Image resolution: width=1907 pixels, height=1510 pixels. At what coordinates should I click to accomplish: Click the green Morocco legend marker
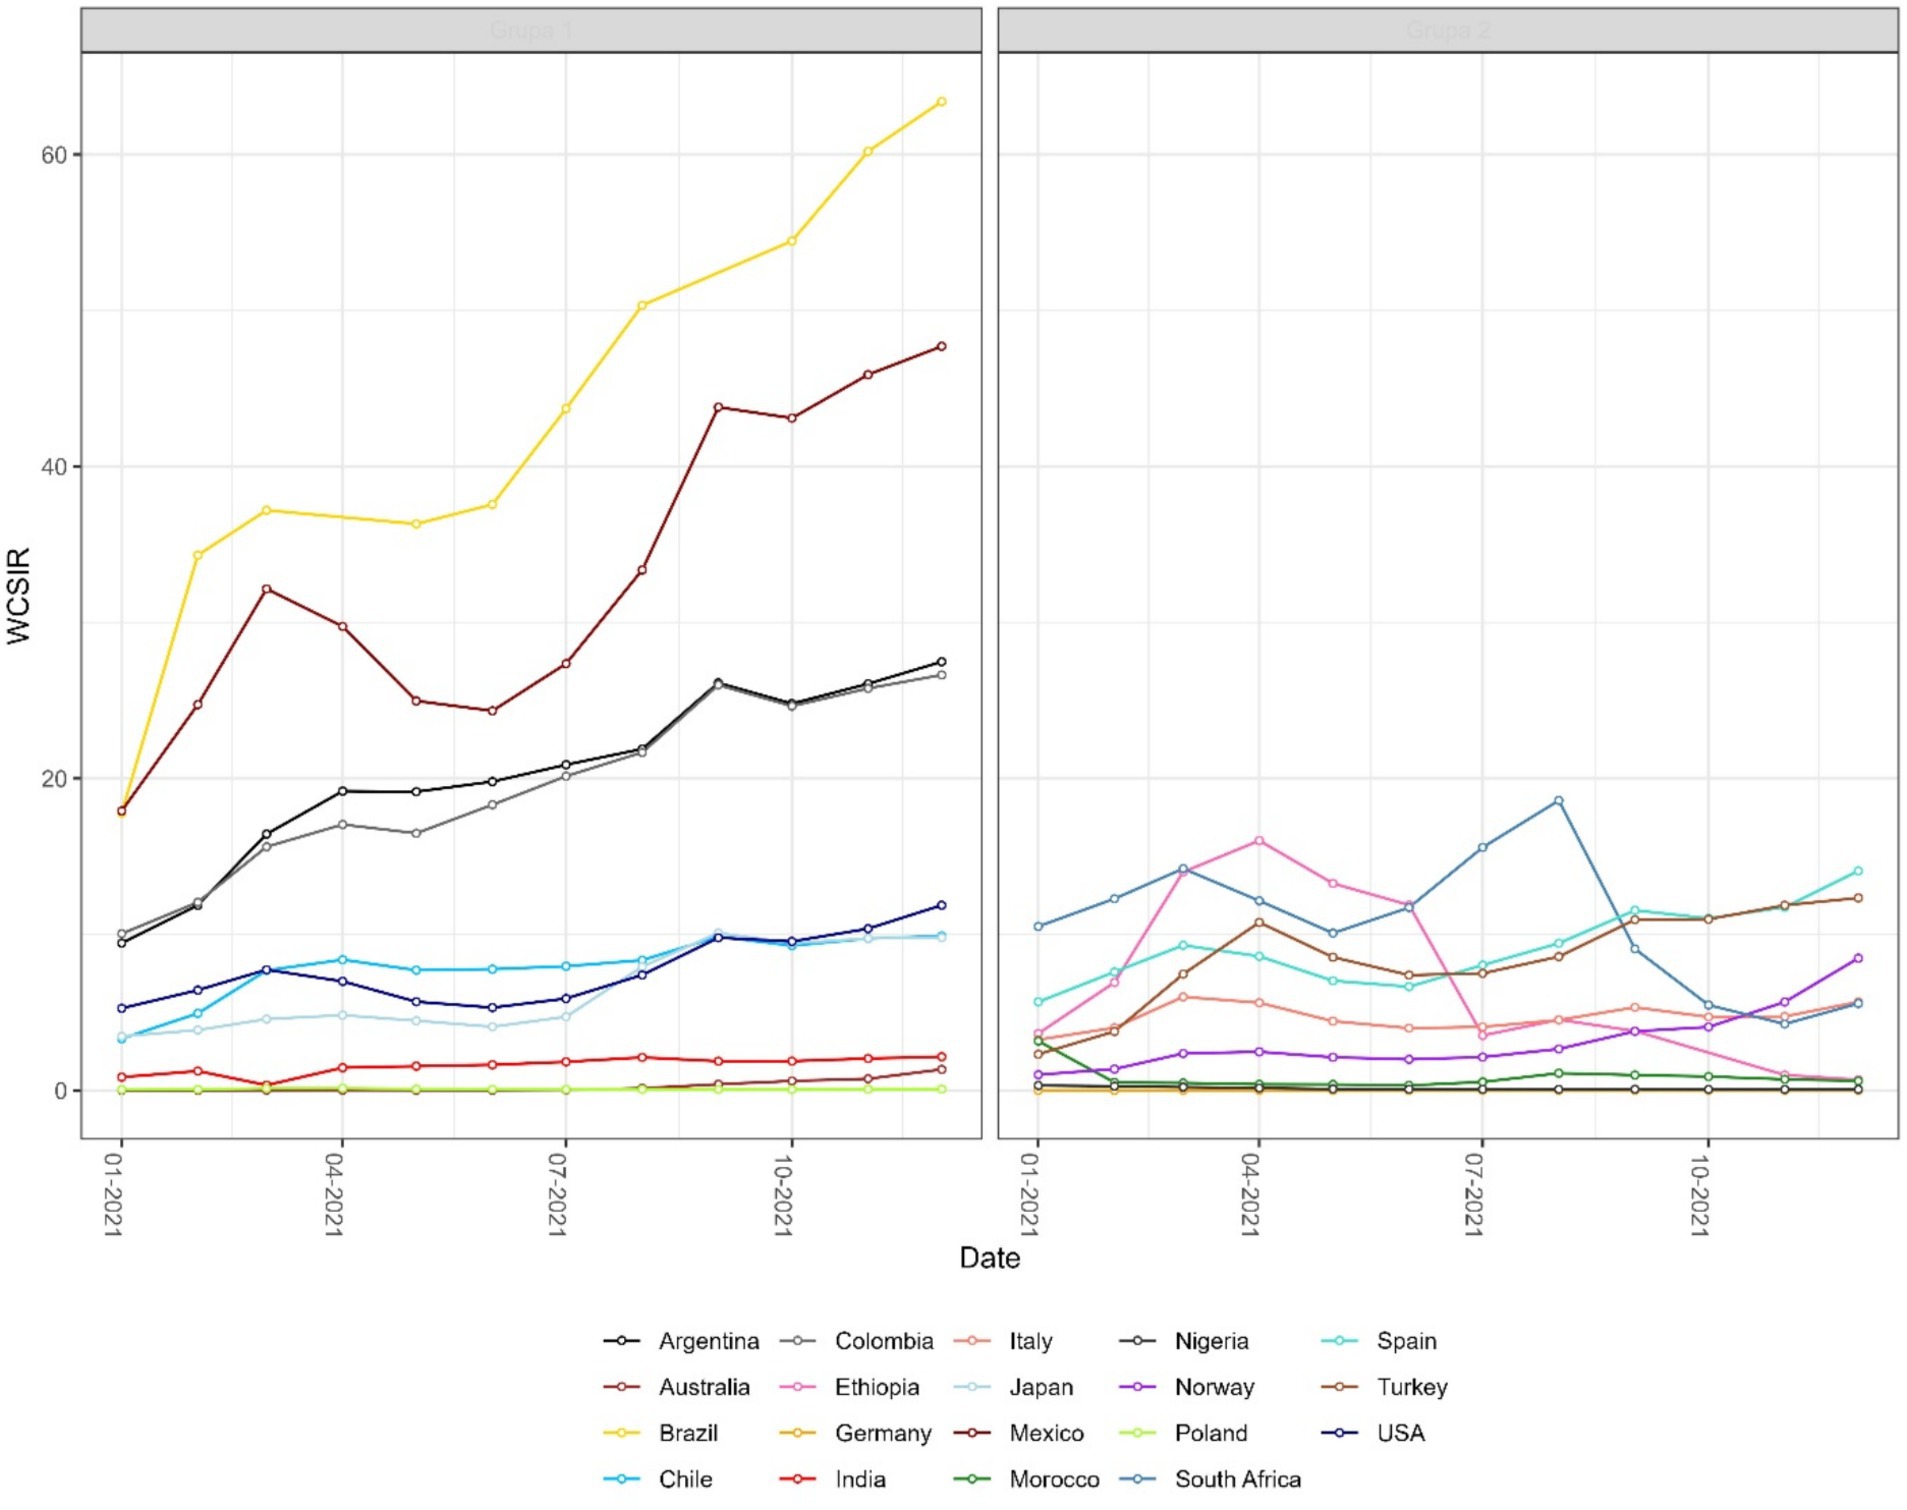(972, 1479)
